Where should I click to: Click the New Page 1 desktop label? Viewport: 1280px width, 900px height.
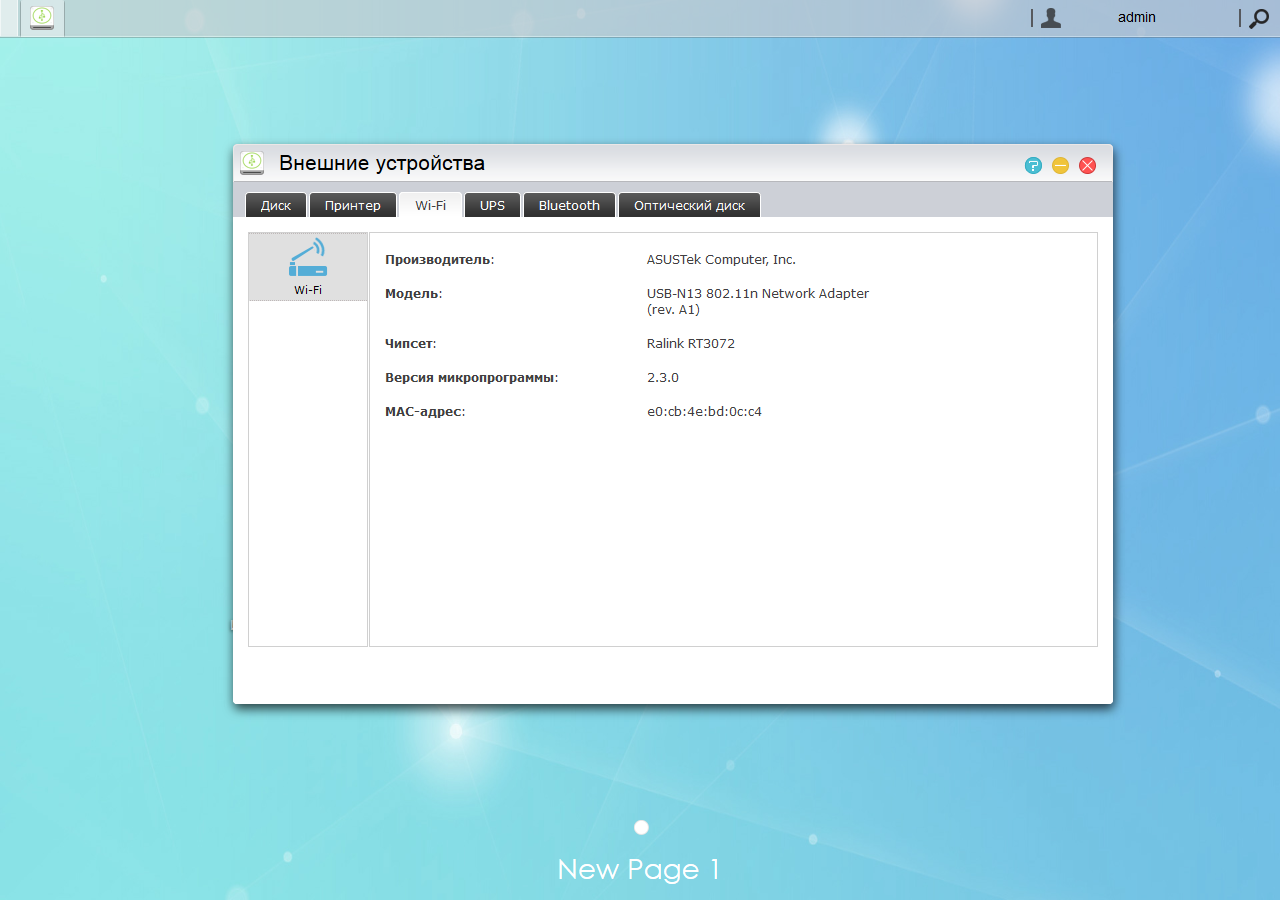coord(639,869)
